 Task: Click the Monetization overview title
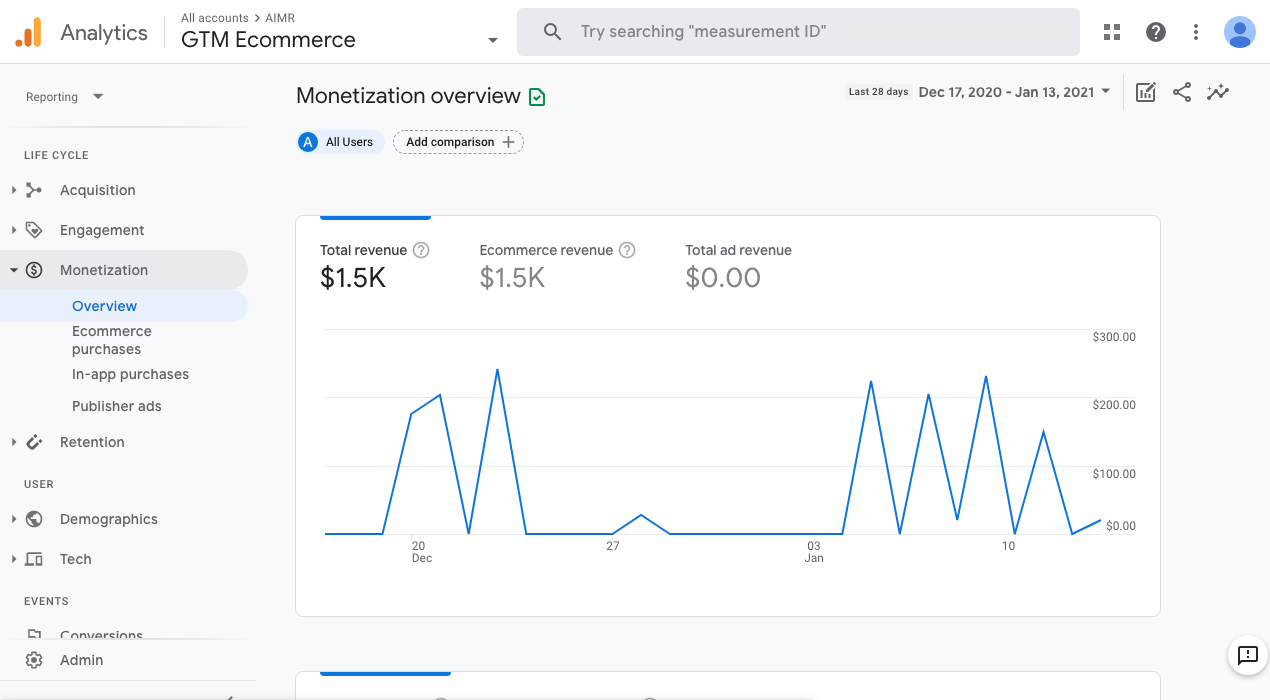coord(408,96)
